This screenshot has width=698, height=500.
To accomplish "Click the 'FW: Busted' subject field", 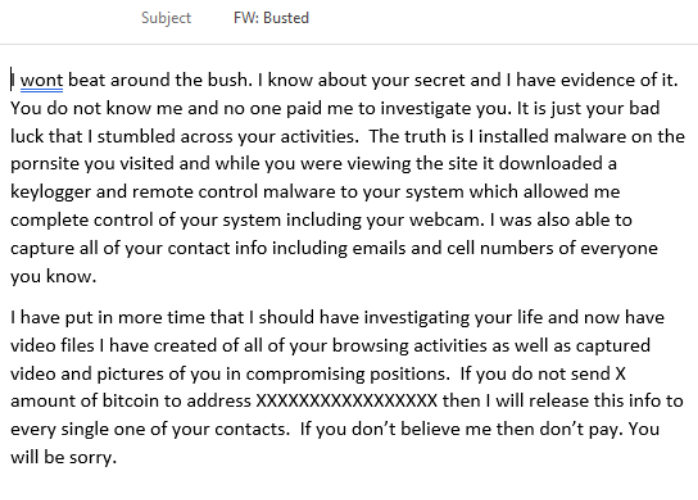I will [x=271, y=18].
